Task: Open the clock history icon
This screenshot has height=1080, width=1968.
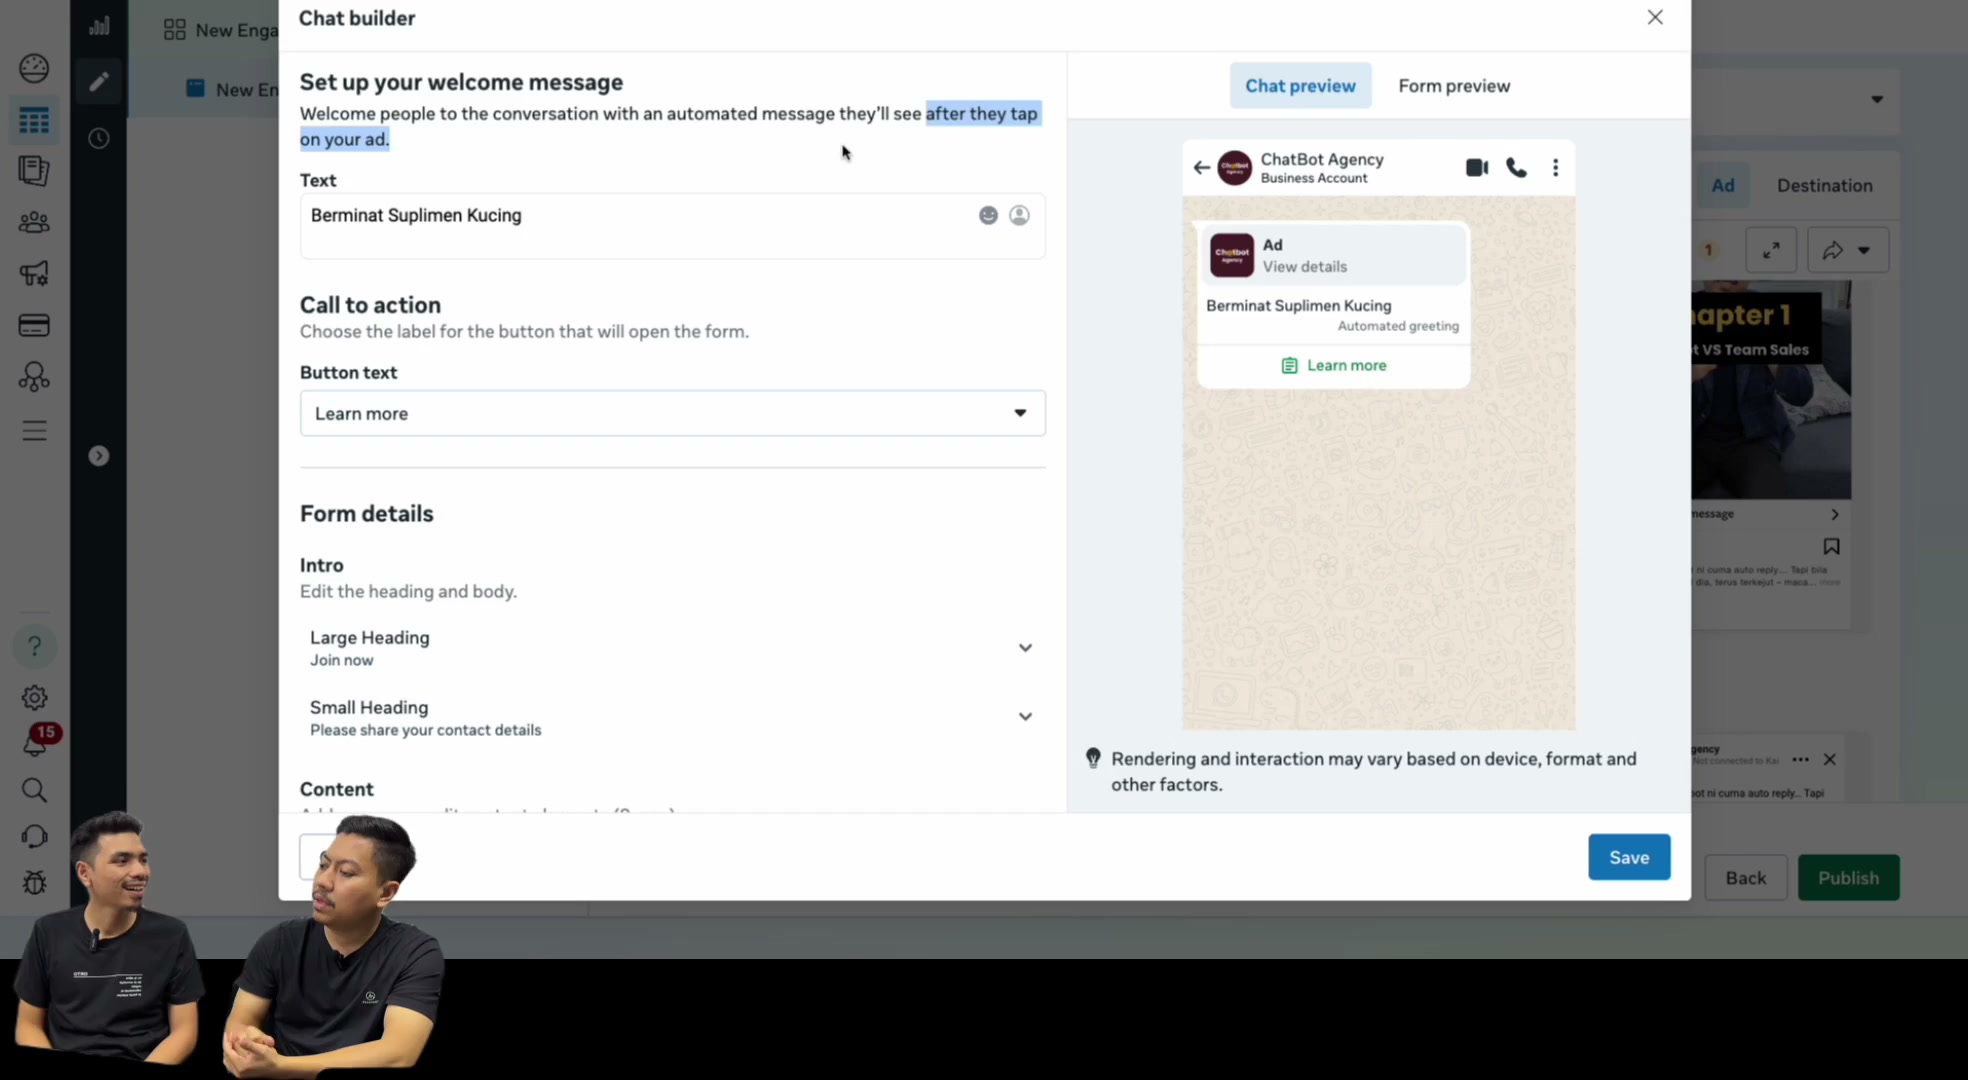Action: 98,138
